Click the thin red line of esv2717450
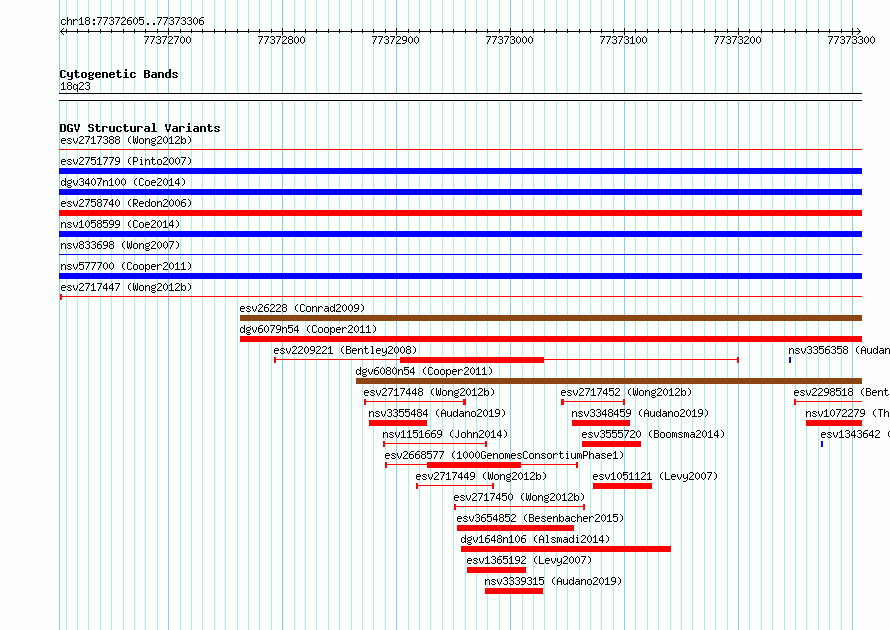The width and height of the screenshot is (890, 630). tap(519, 507)
